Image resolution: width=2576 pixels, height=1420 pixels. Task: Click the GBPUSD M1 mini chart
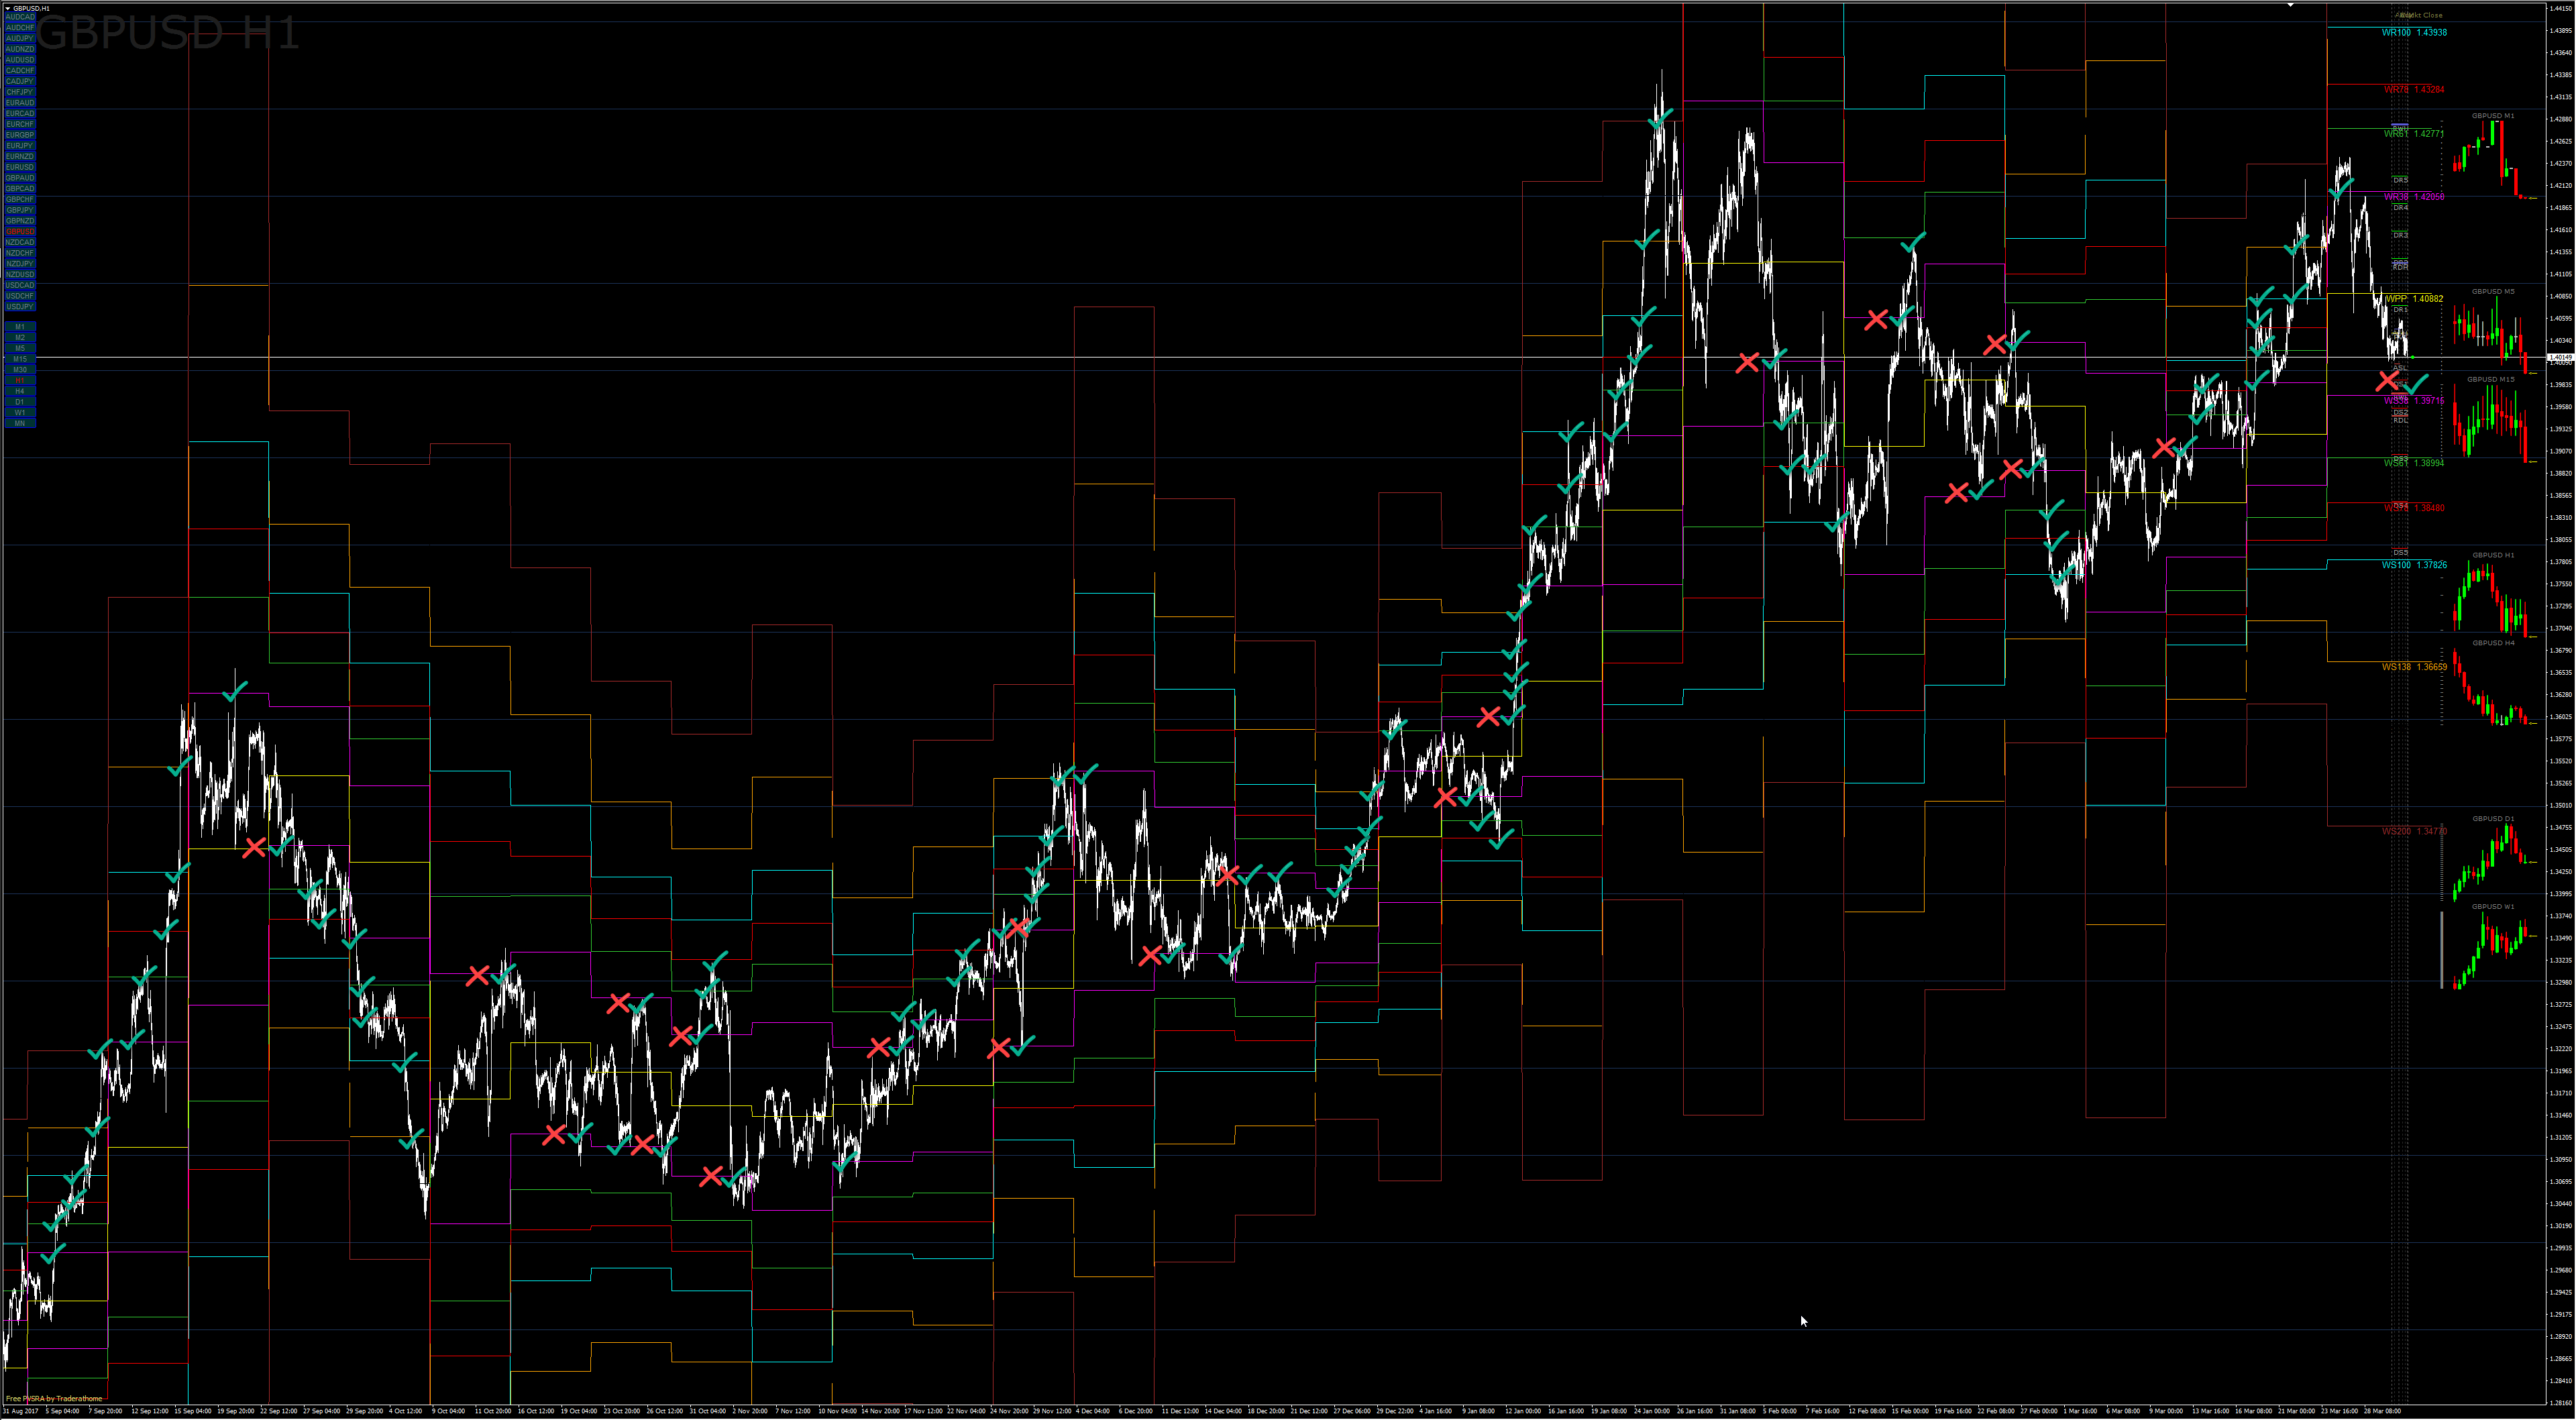click(2494, 158)
